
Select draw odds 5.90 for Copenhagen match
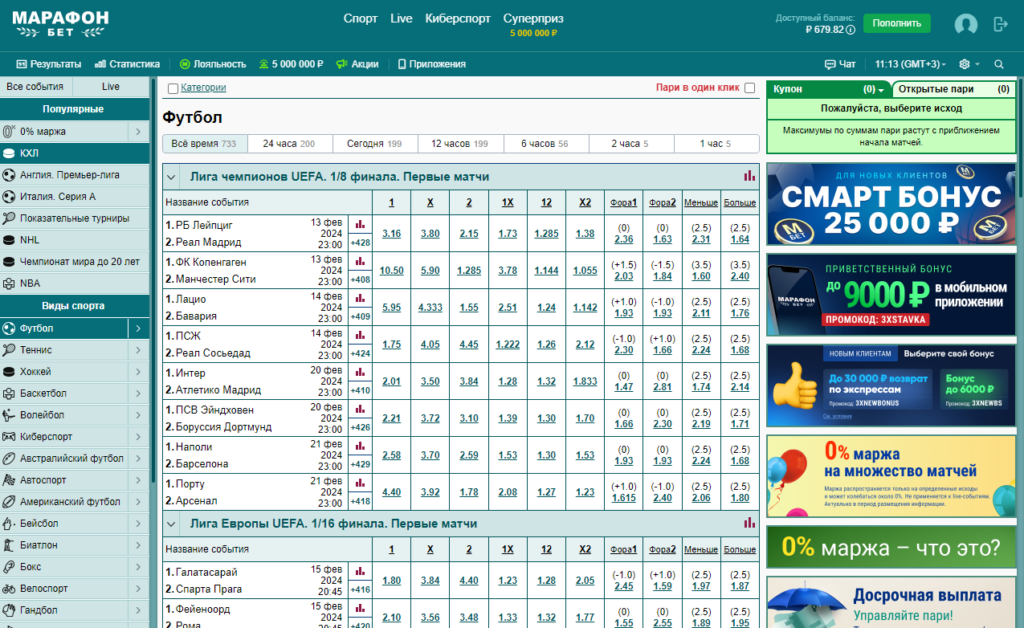[430, 270]
